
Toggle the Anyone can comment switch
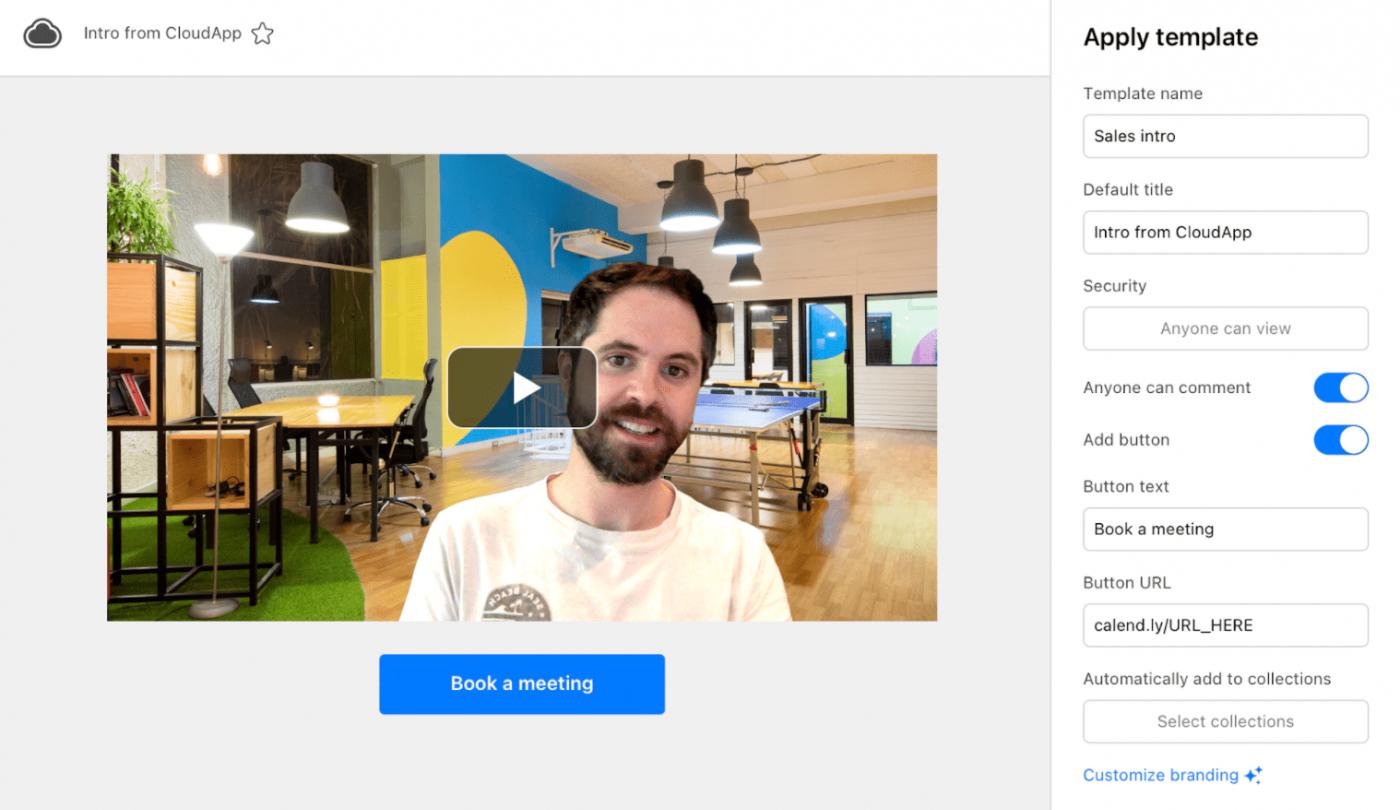click(1340, 388)
